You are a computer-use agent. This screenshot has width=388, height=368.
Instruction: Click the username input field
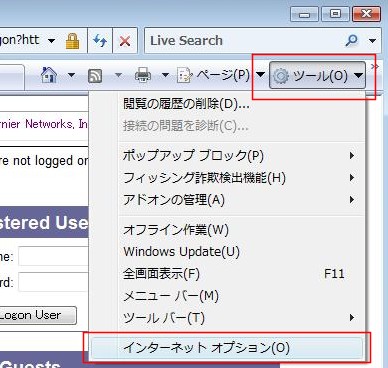[x=53, y=256]
